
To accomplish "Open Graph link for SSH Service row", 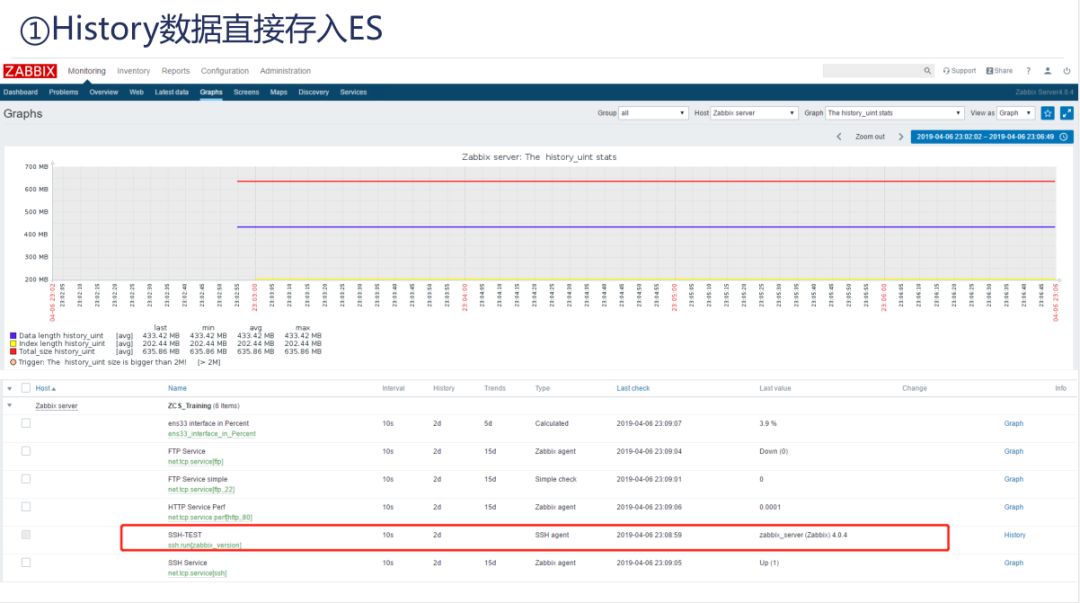I will coord(1013,562).
